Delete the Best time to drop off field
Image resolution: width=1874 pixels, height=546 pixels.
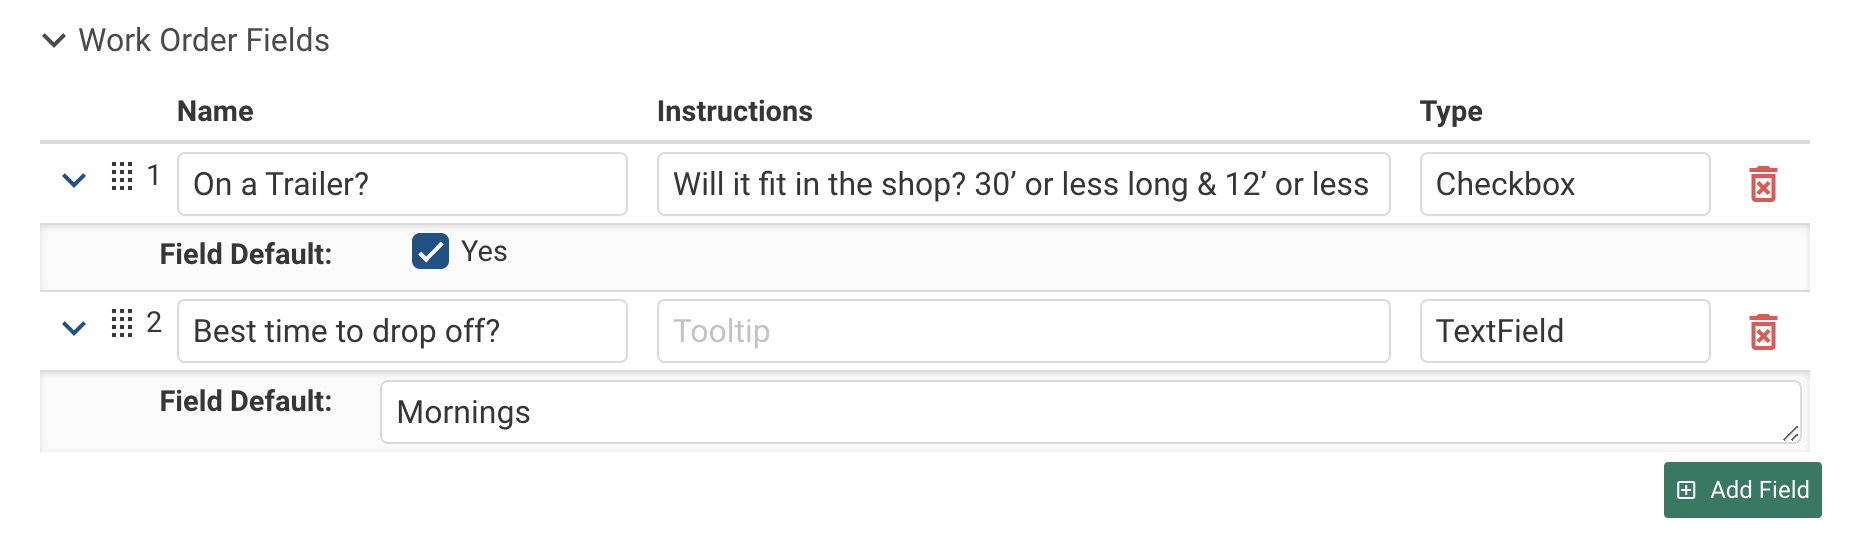1763,332
